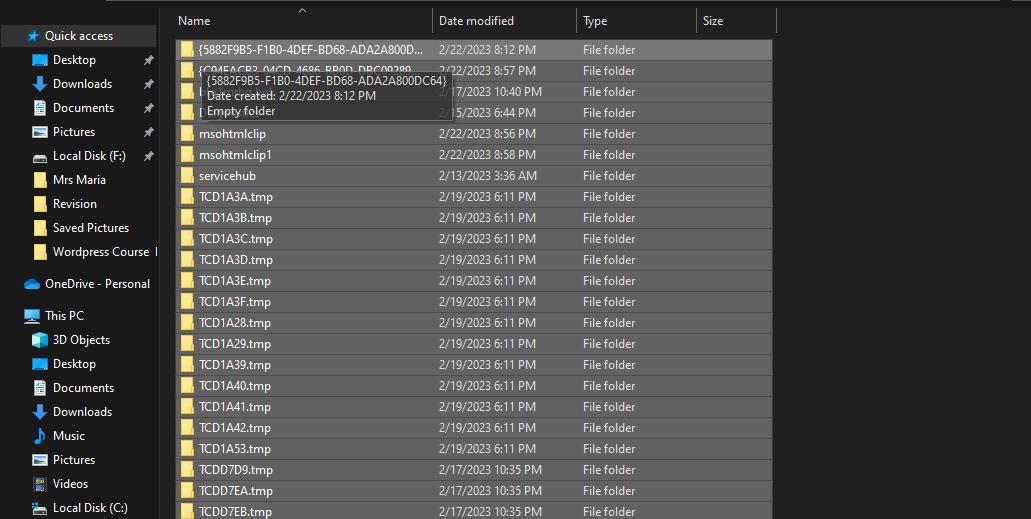Sort by Date modified column header
The width and height of the screenshot is (1031, 519).
[476, 21]
